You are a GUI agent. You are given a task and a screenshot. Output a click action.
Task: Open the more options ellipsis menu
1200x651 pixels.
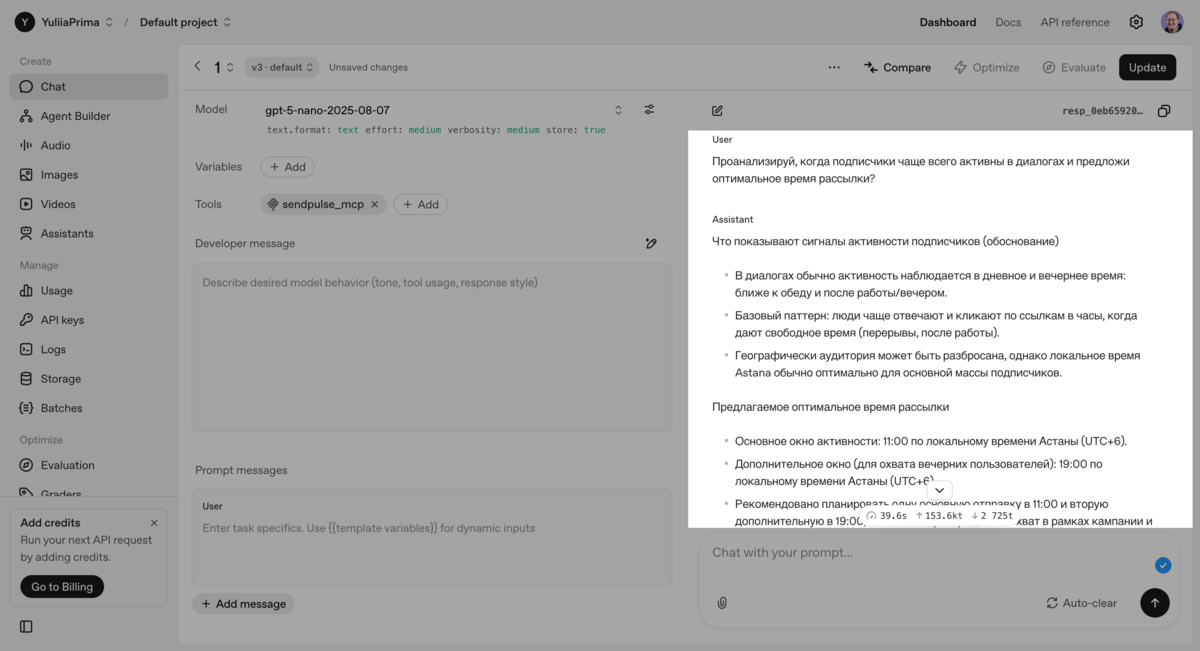[834, 67]
